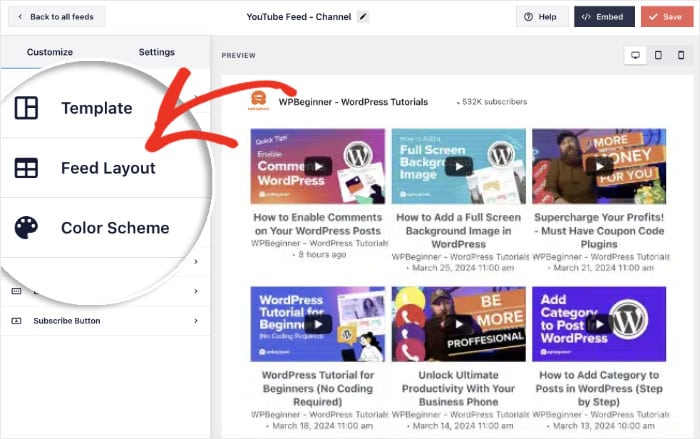Click the '8 hours ago' timestamp
The image size is (700, 439).
(x=322, y=255)
